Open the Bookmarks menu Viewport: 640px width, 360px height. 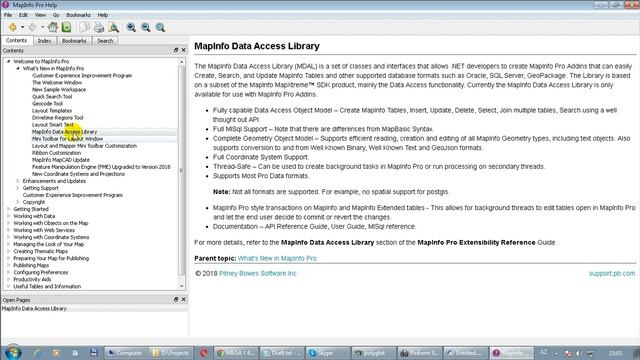click(78, 15)
